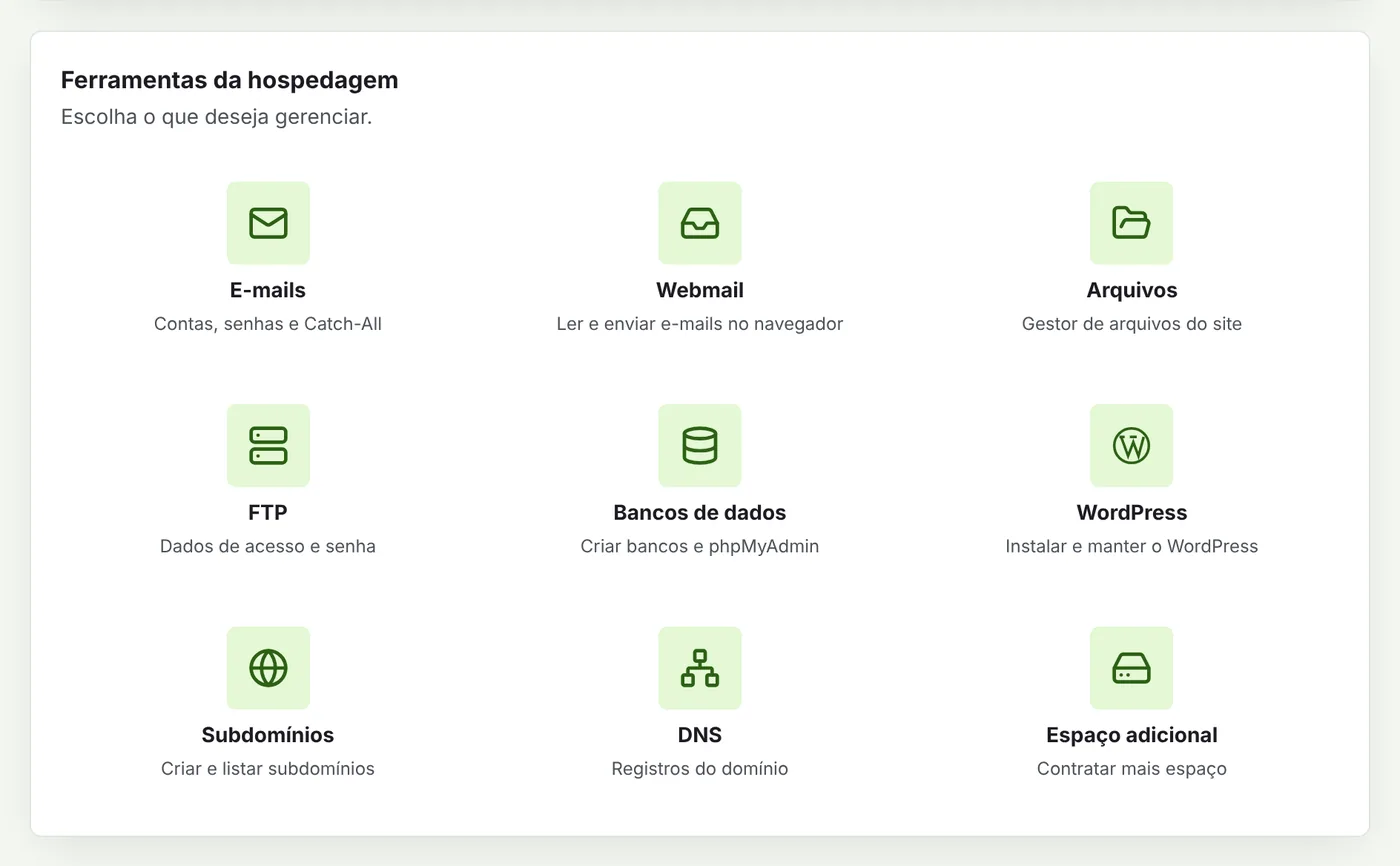The image size is (1400, 866).
Task: Click the DNS title link
Action: (x=700, y=735)
